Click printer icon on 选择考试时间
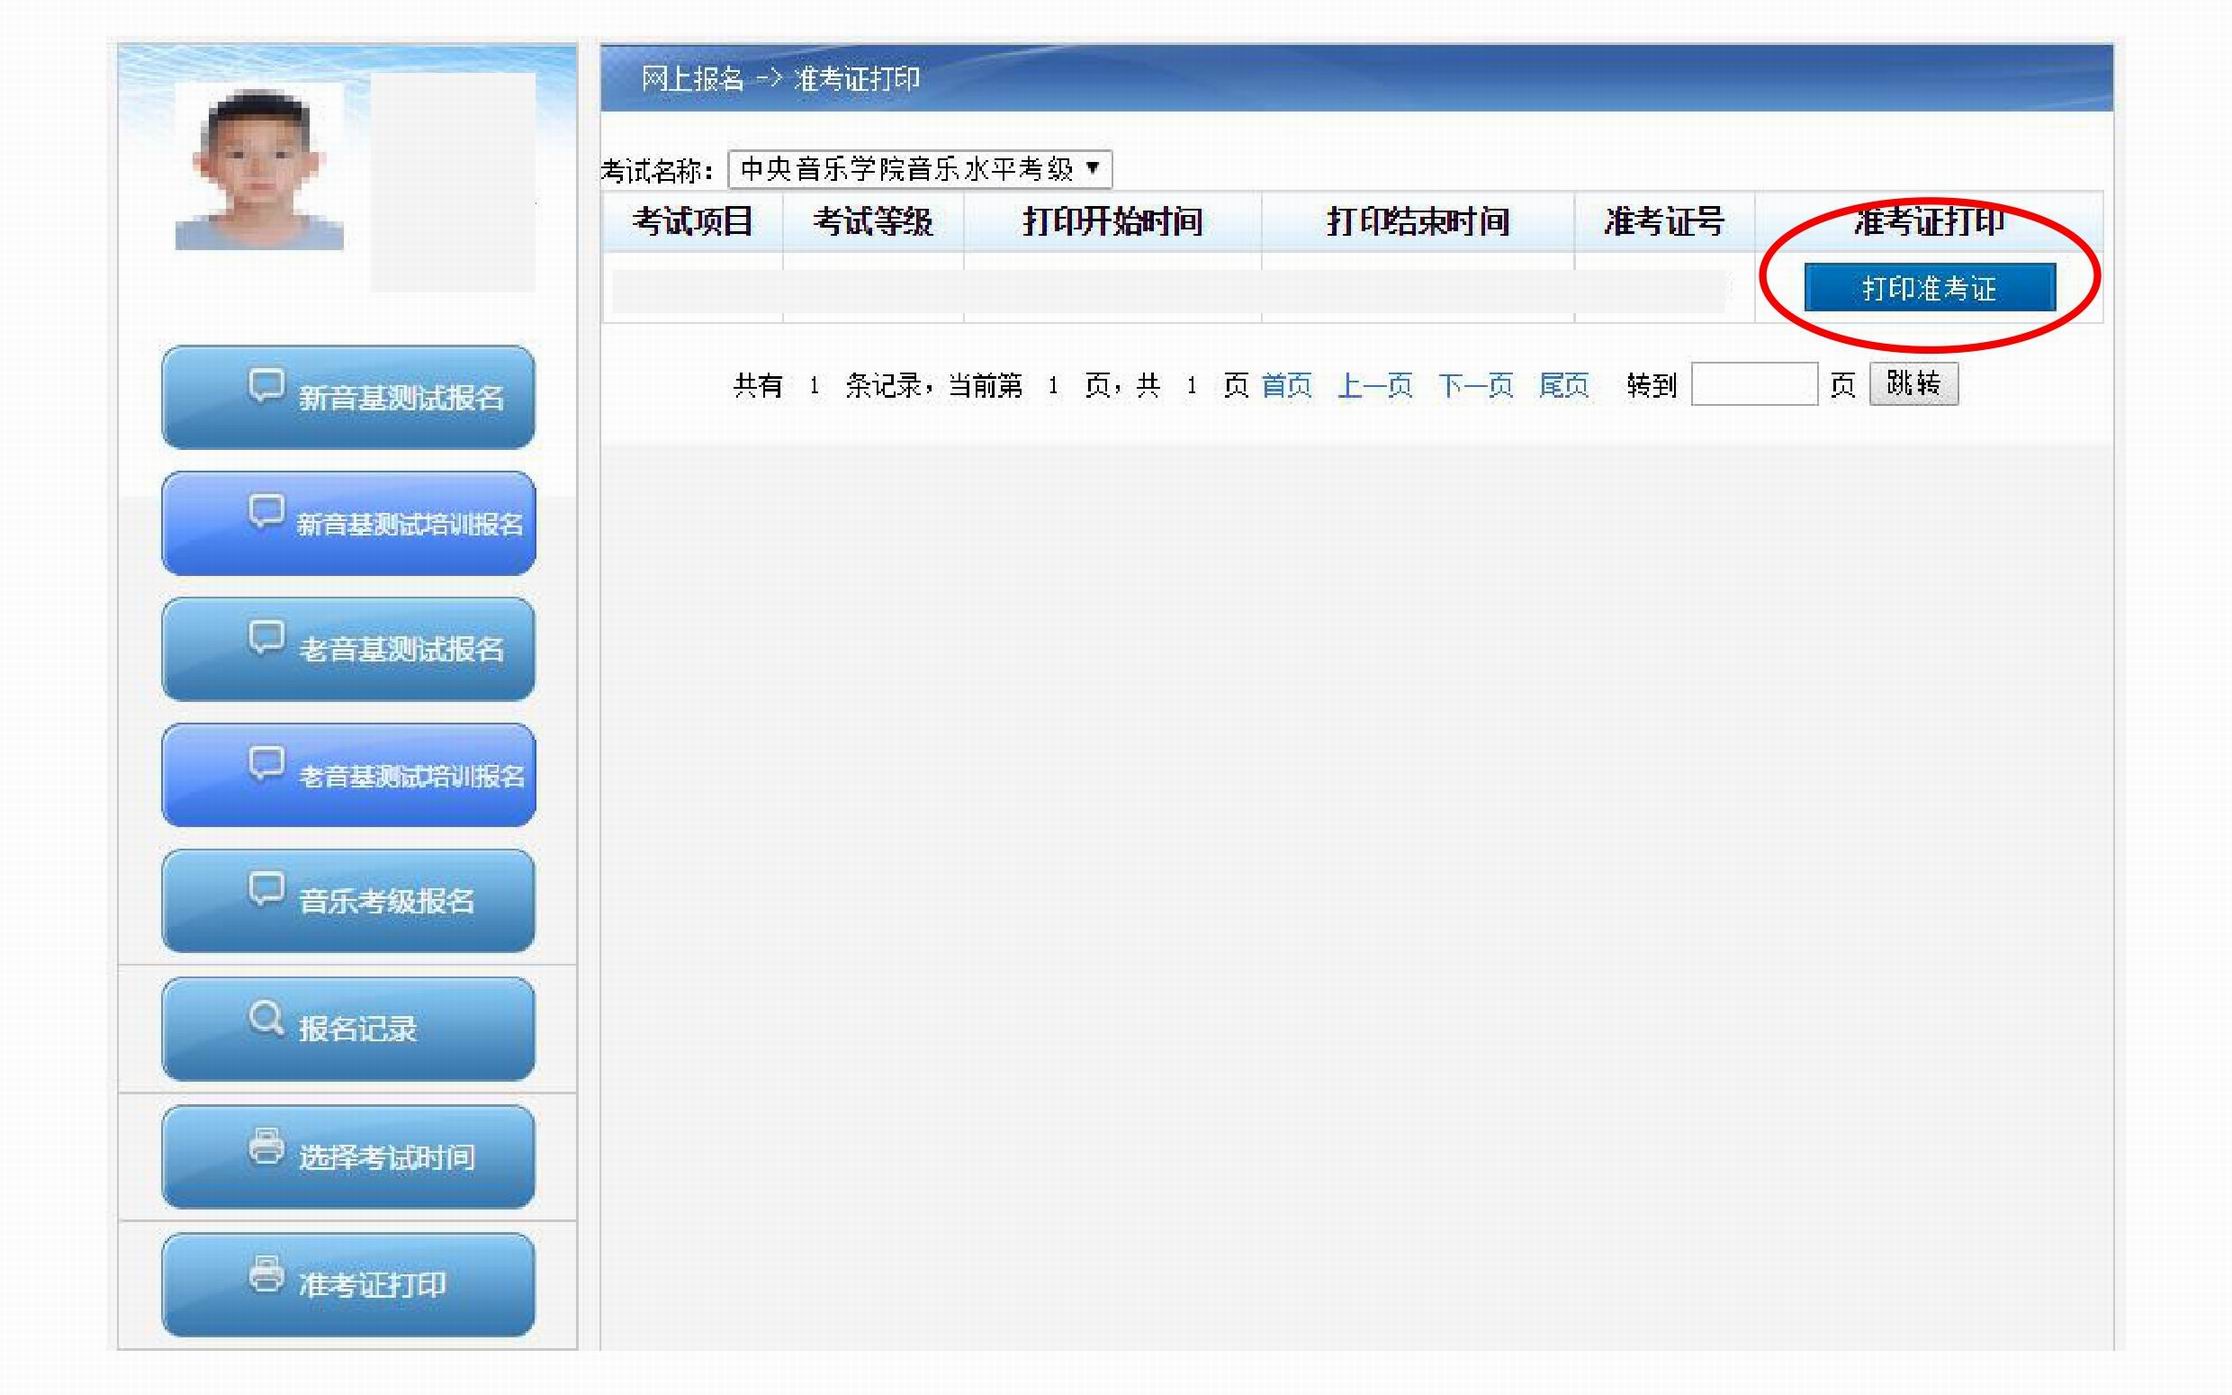The height and width of the screenshot is (1395, 2232). (266, 1147)
